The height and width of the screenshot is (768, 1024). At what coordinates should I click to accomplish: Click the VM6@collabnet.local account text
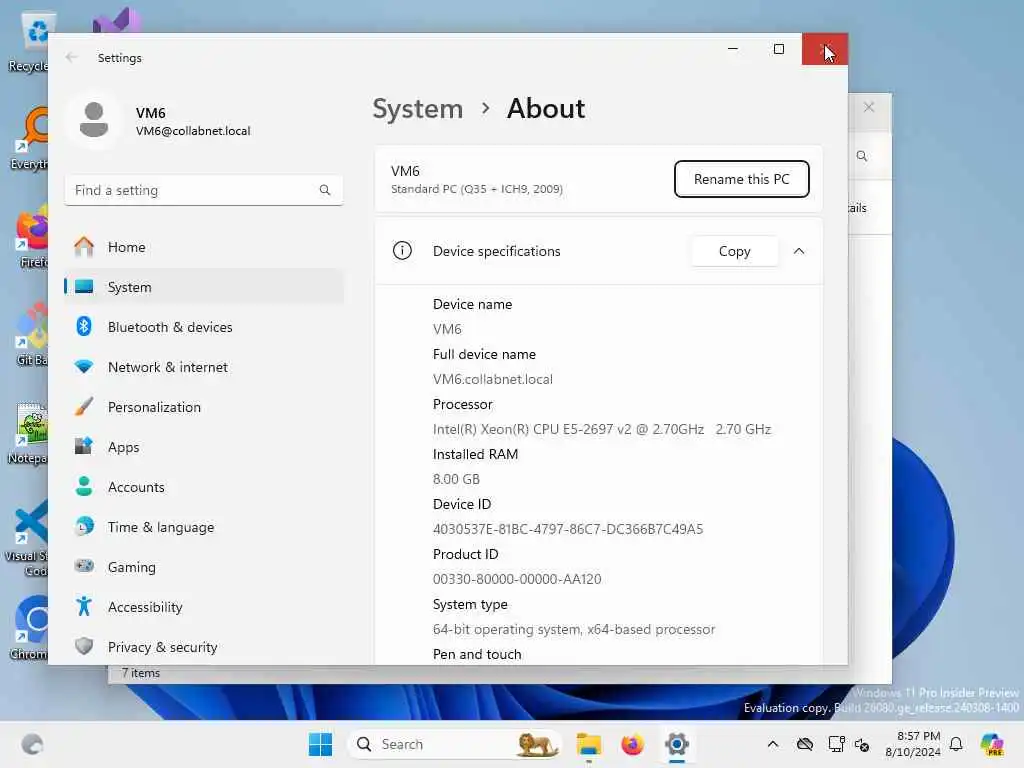point(193,131)
